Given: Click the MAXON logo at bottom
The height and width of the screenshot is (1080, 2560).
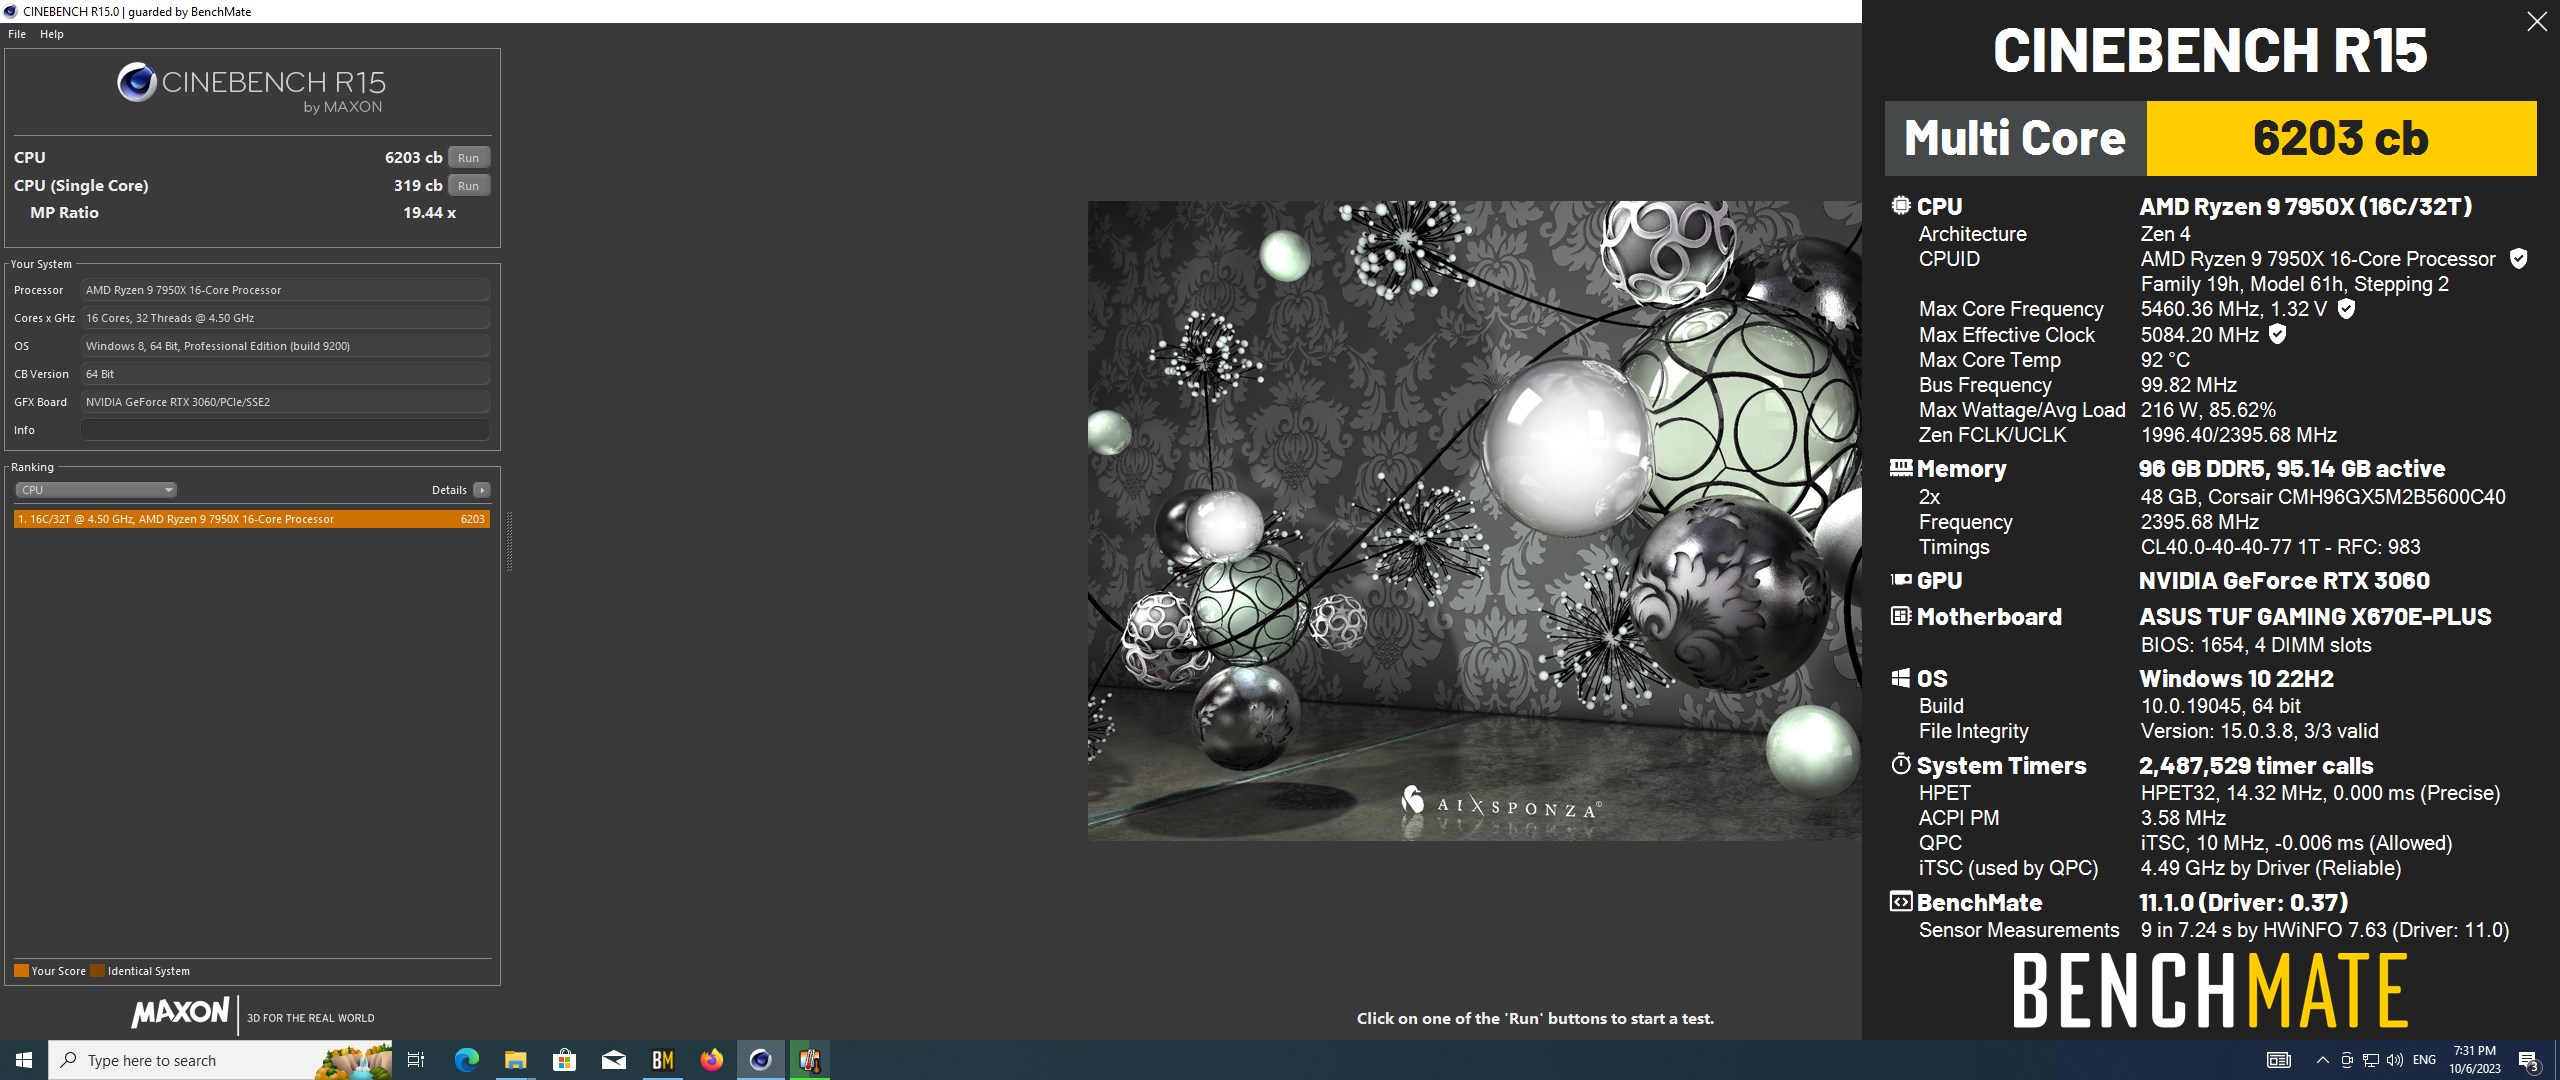Looking at the screenshot, I should point(181,1013).
